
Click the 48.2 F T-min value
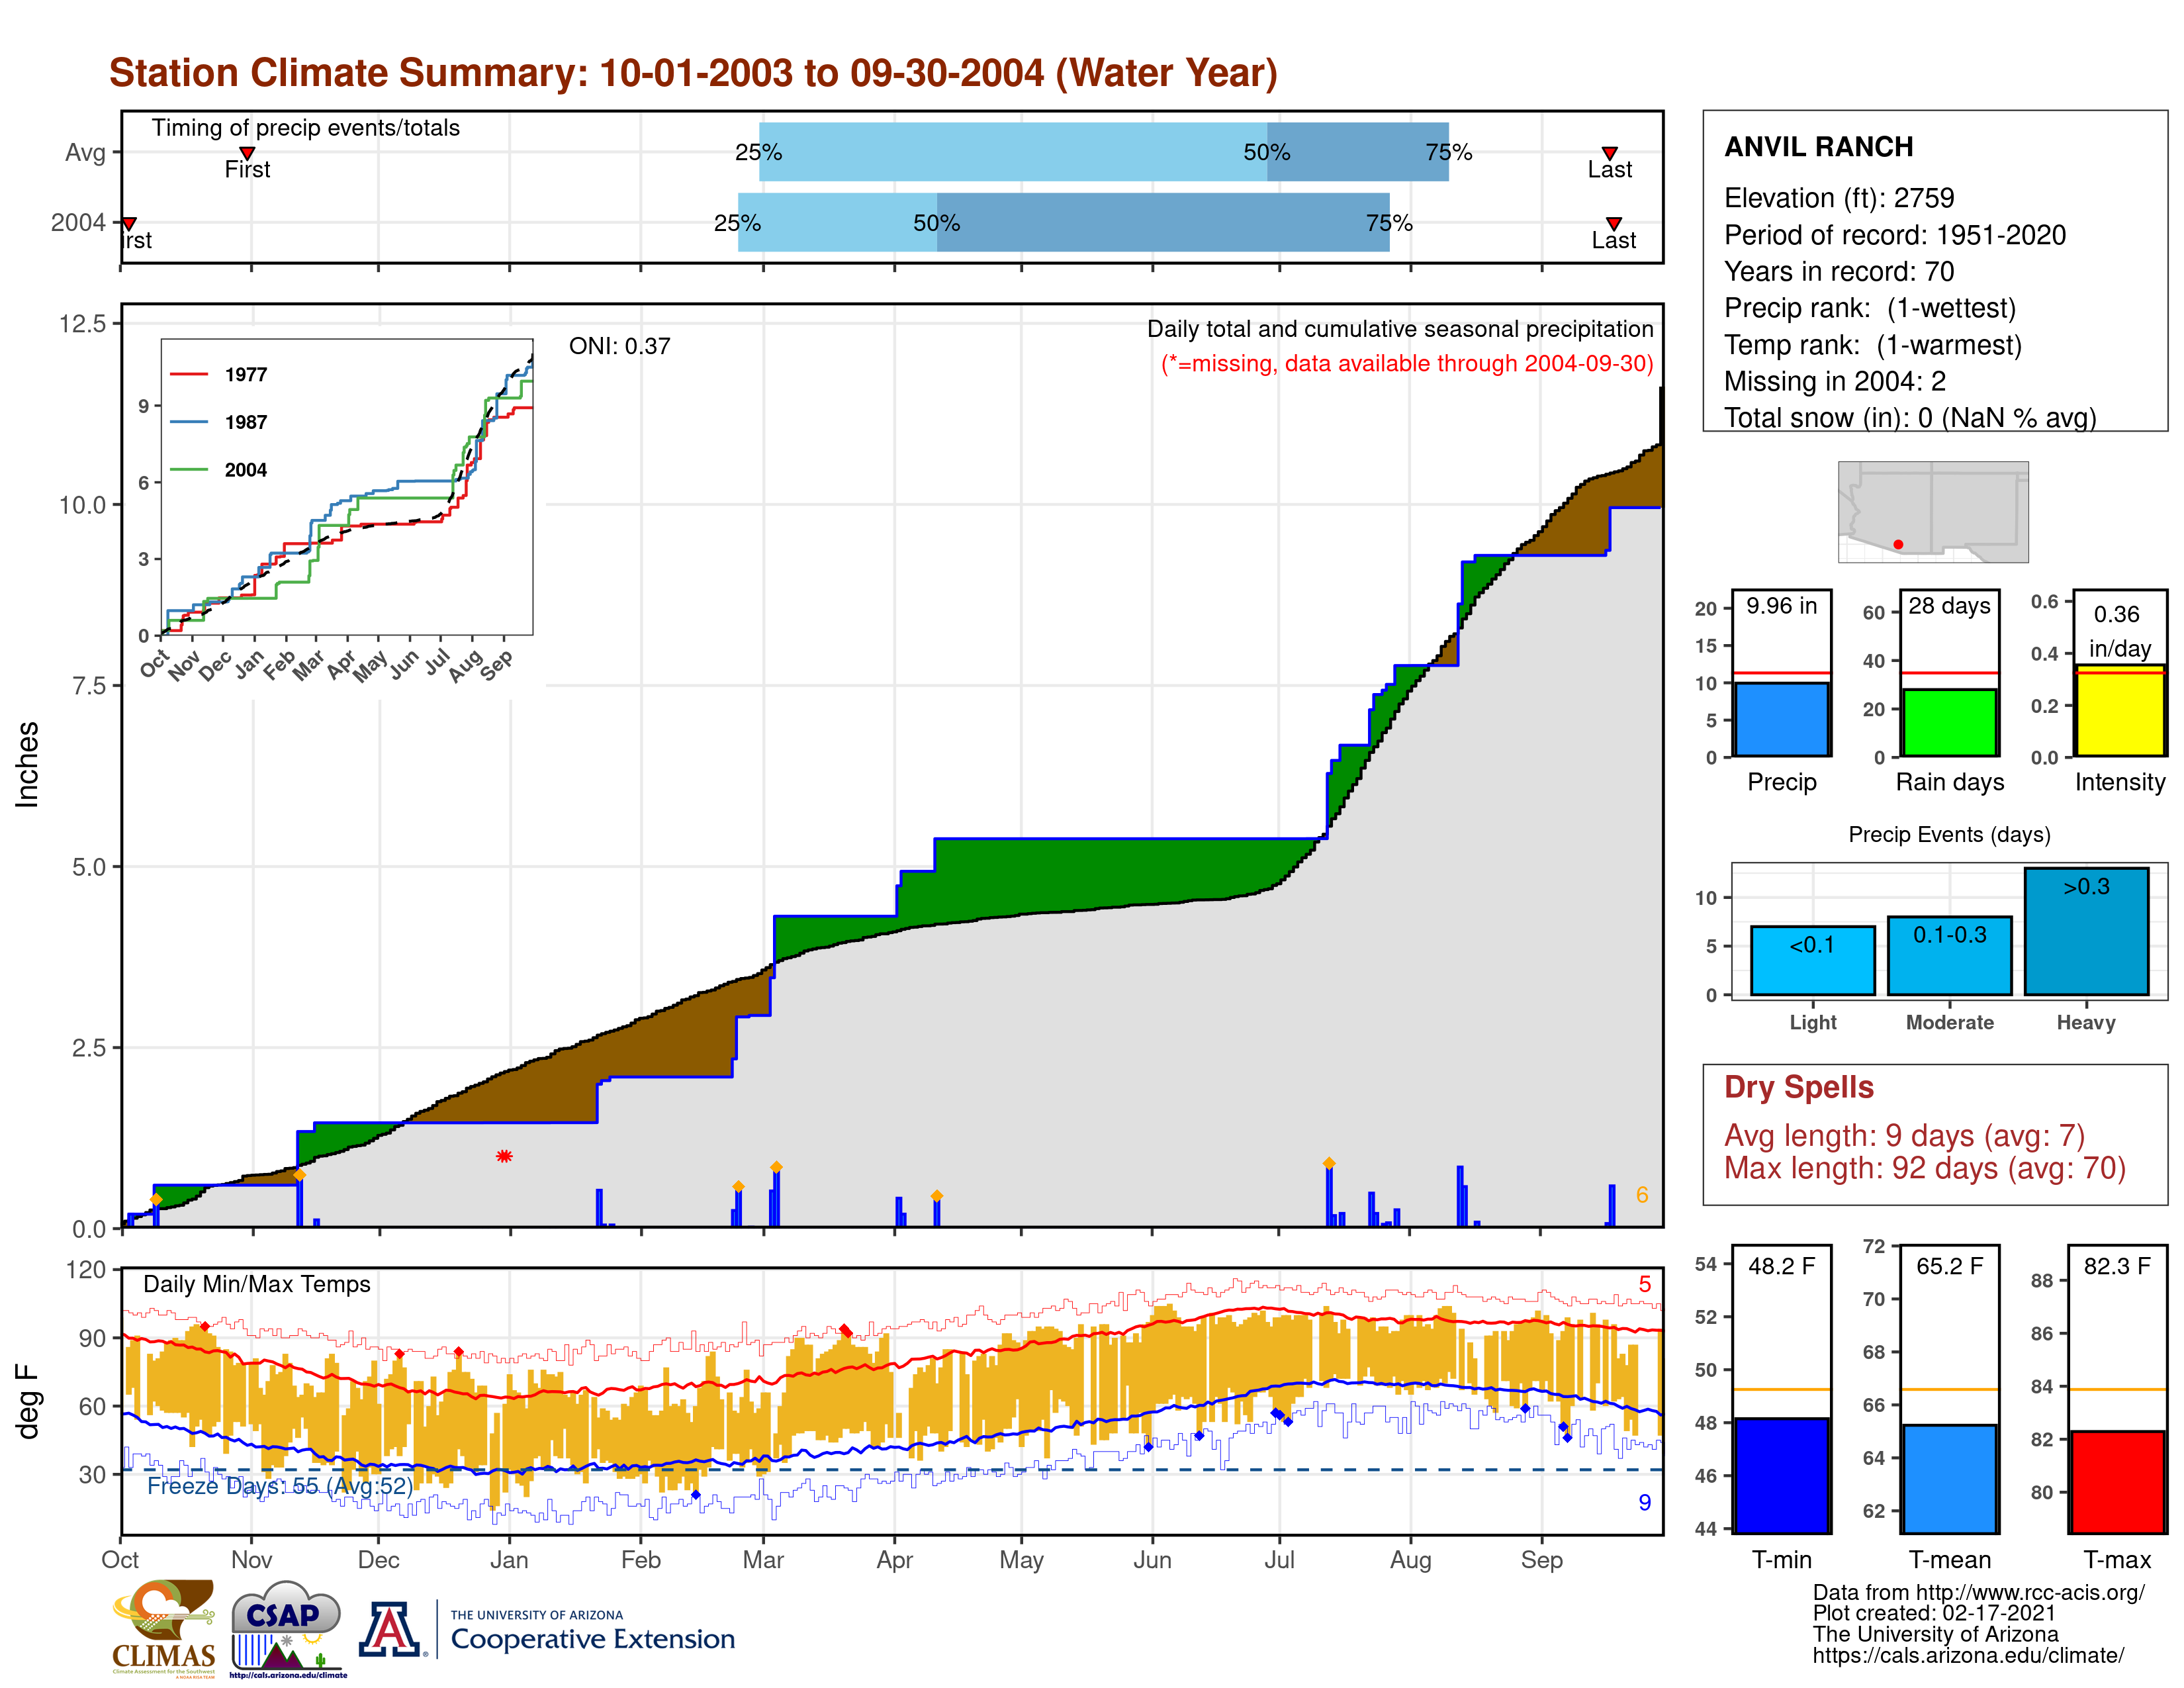[1781, 1266]
